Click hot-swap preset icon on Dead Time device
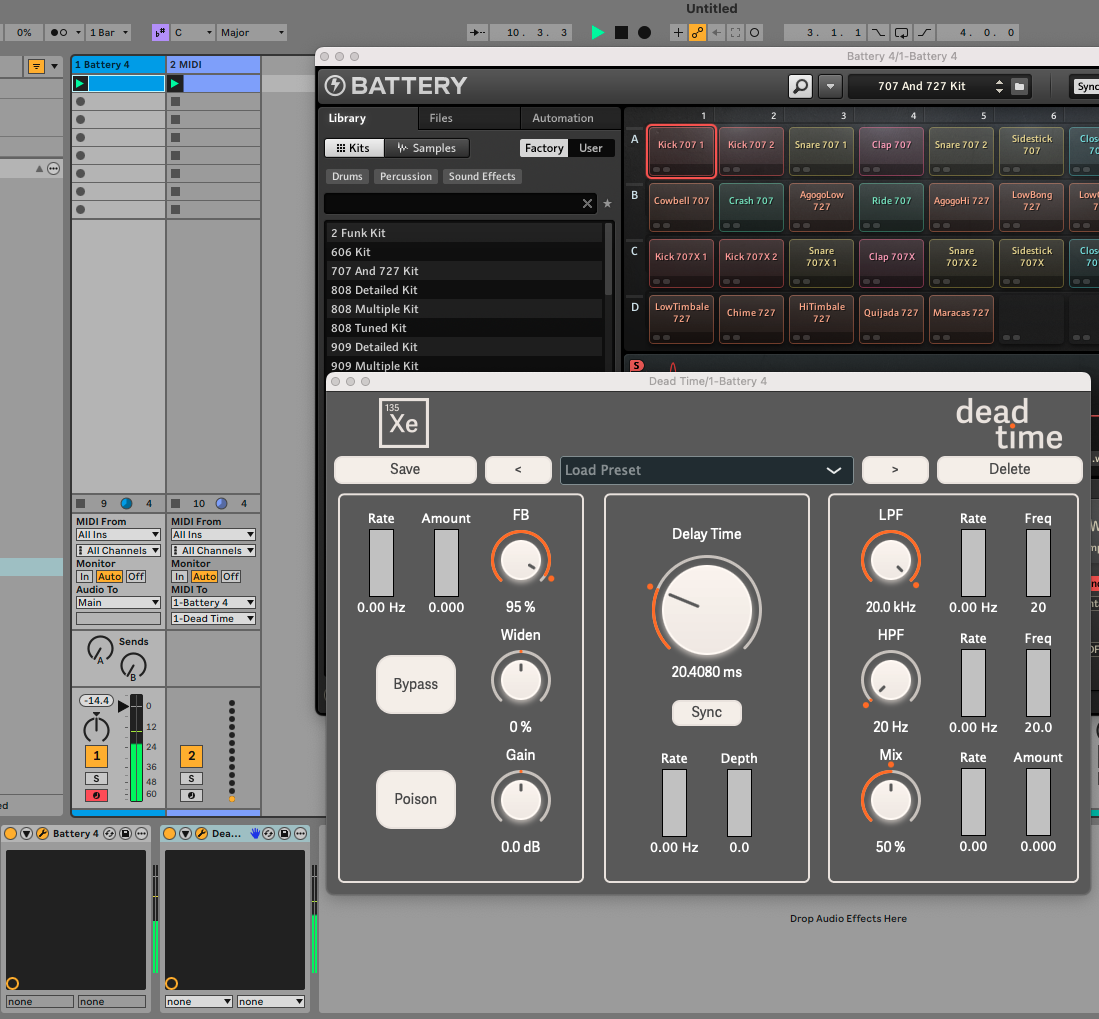The height and width of the screenshot is (1019, 1099). [268, 833]
